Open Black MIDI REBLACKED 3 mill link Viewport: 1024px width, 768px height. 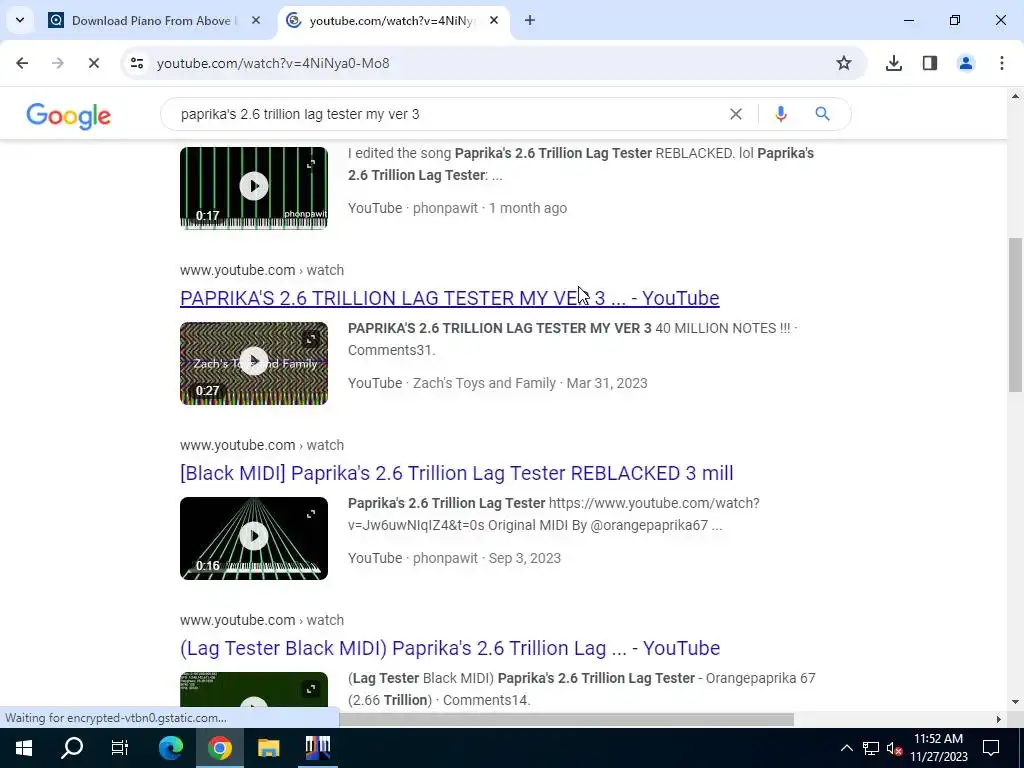456,473
